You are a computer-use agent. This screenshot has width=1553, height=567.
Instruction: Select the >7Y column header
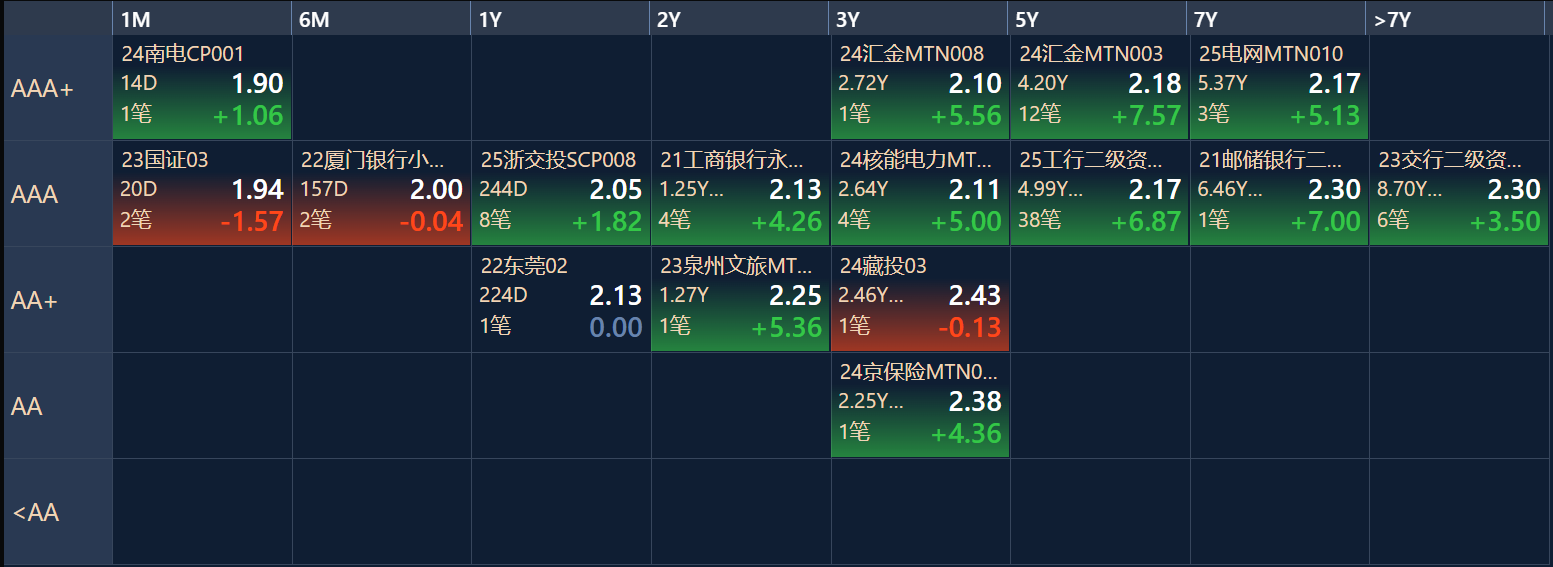1456,19
